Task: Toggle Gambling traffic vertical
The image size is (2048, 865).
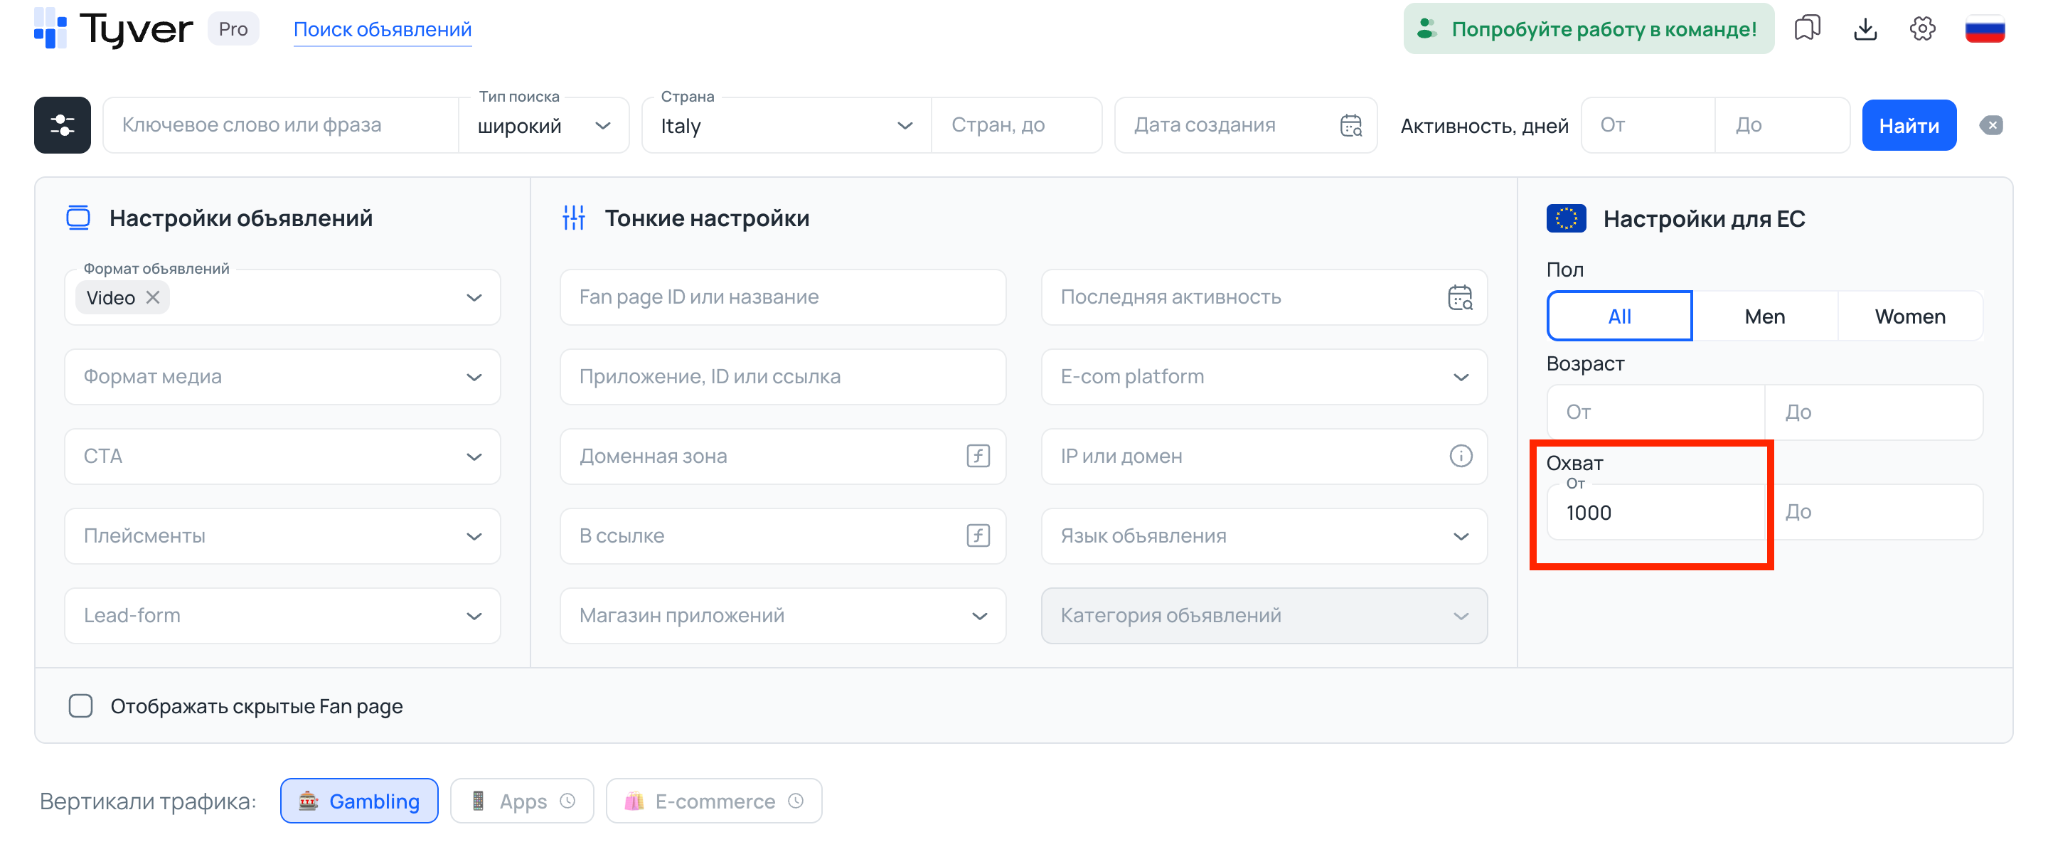Action: [359, 801]
